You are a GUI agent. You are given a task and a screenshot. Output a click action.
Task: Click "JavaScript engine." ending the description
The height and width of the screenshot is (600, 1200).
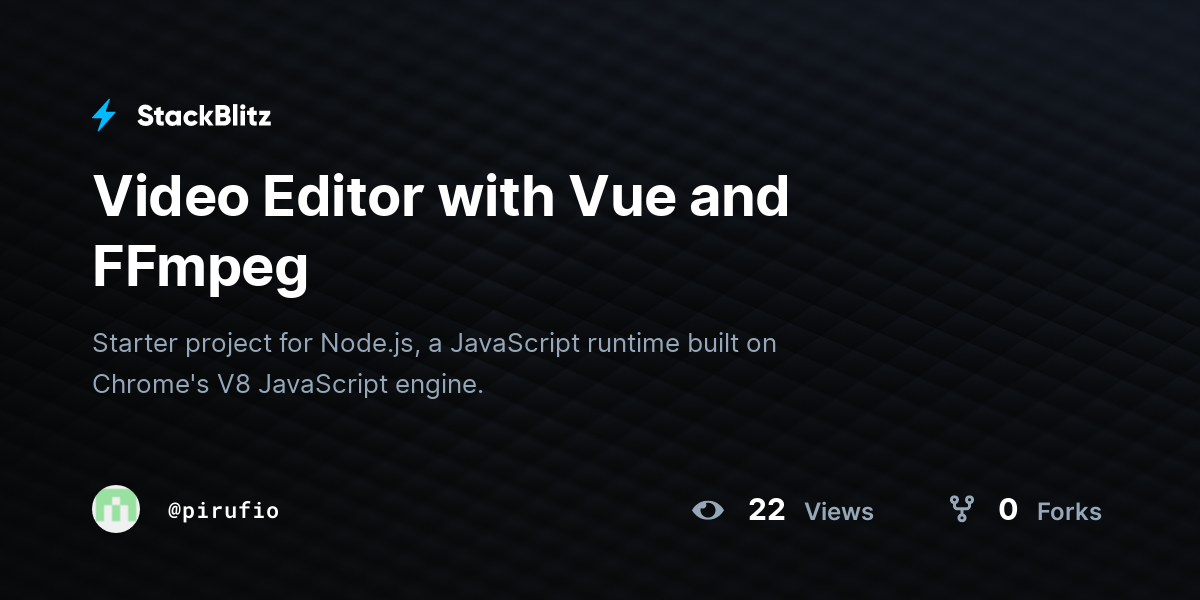(371, 385)
